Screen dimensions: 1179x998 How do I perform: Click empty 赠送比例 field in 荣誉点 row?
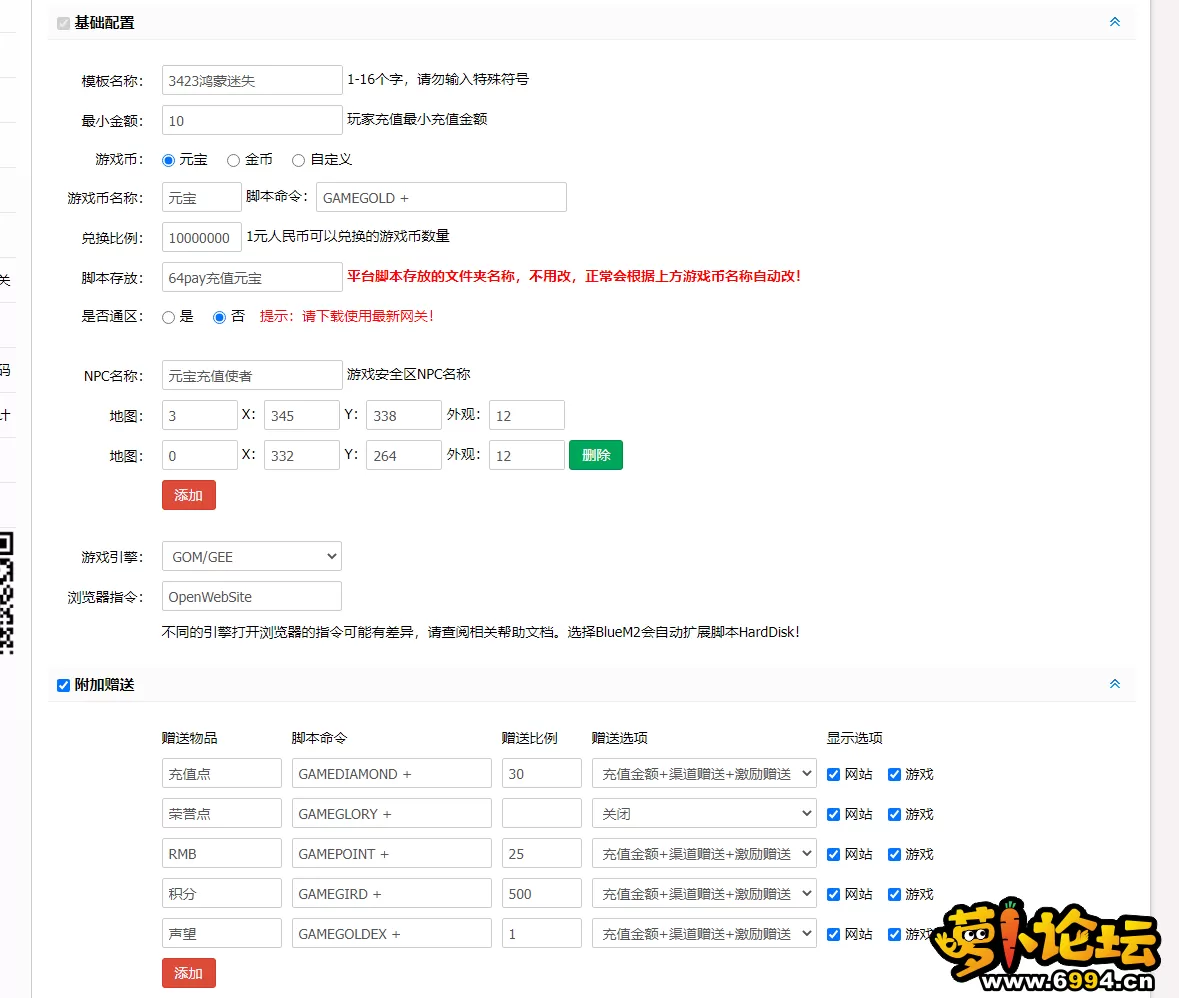(541, 813)
